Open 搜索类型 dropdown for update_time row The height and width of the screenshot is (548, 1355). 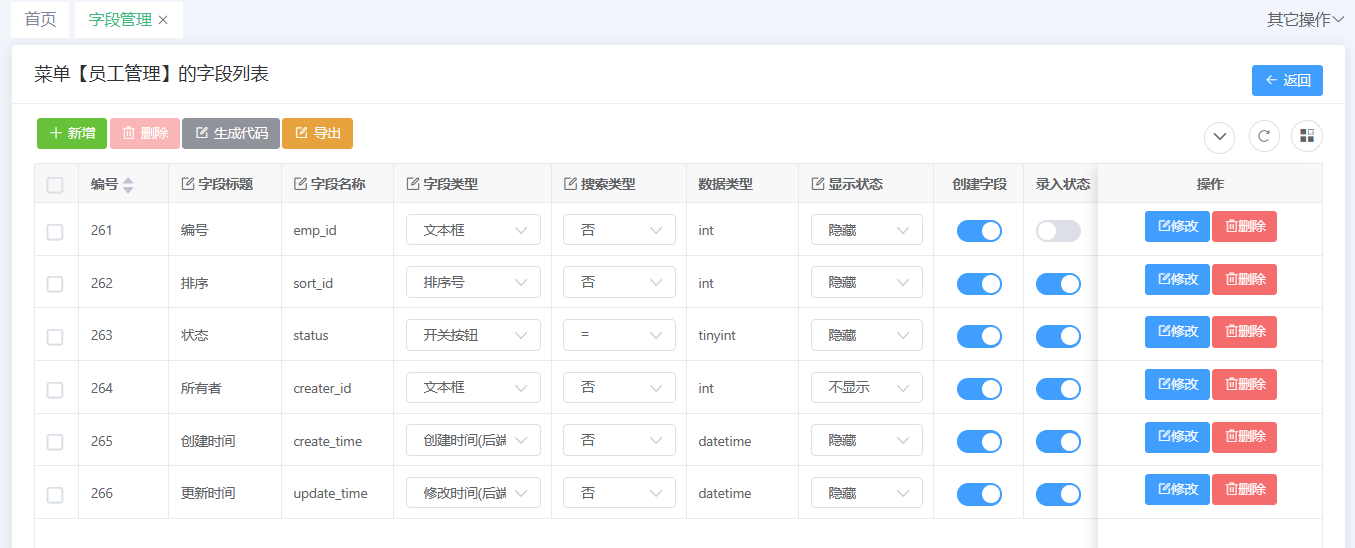tap(619, 493)
